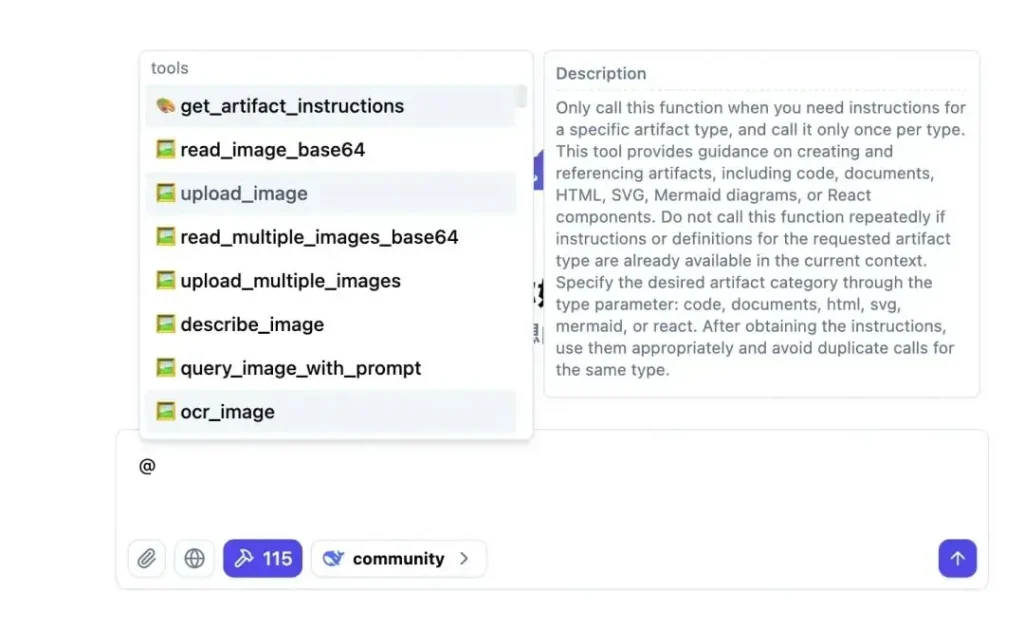Click the whale icon in community selector

(334, 559)
